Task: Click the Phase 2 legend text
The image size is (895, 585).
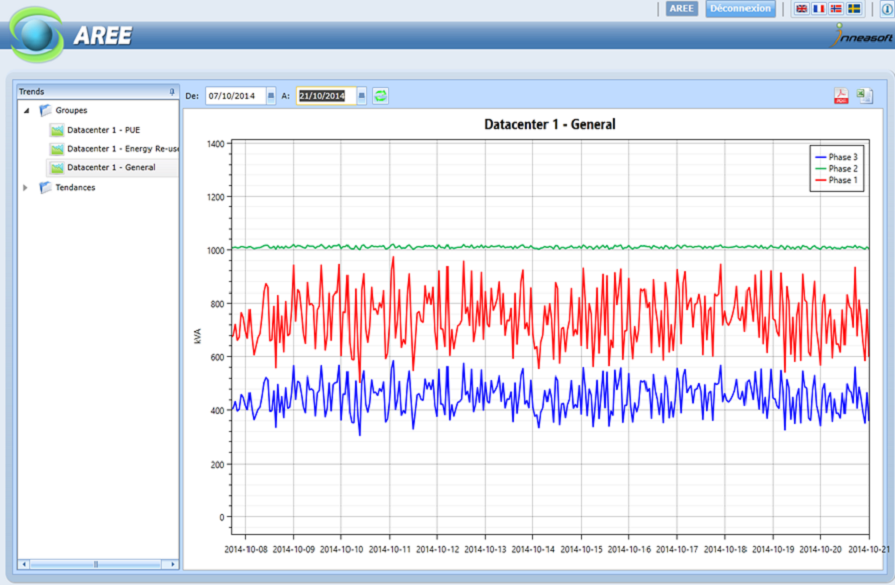Action: click(x=843, y=168)
